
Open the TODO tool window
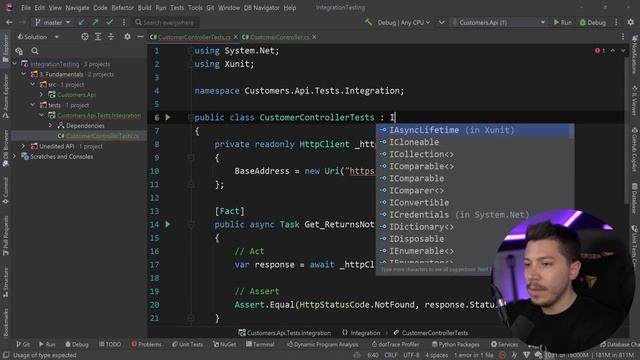click(x=110, y=344)
